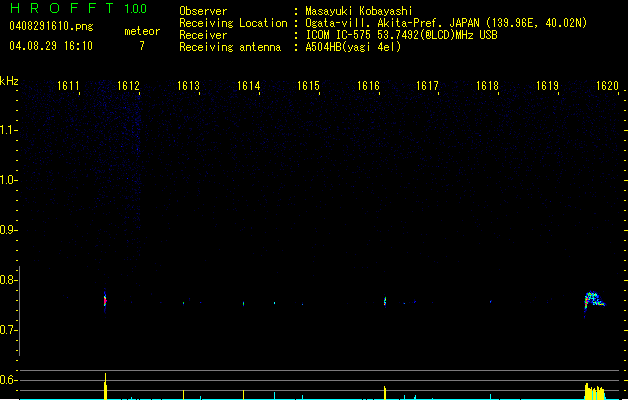
Task: Click the 1620 time axis label
Action: [x=607, y=86]
